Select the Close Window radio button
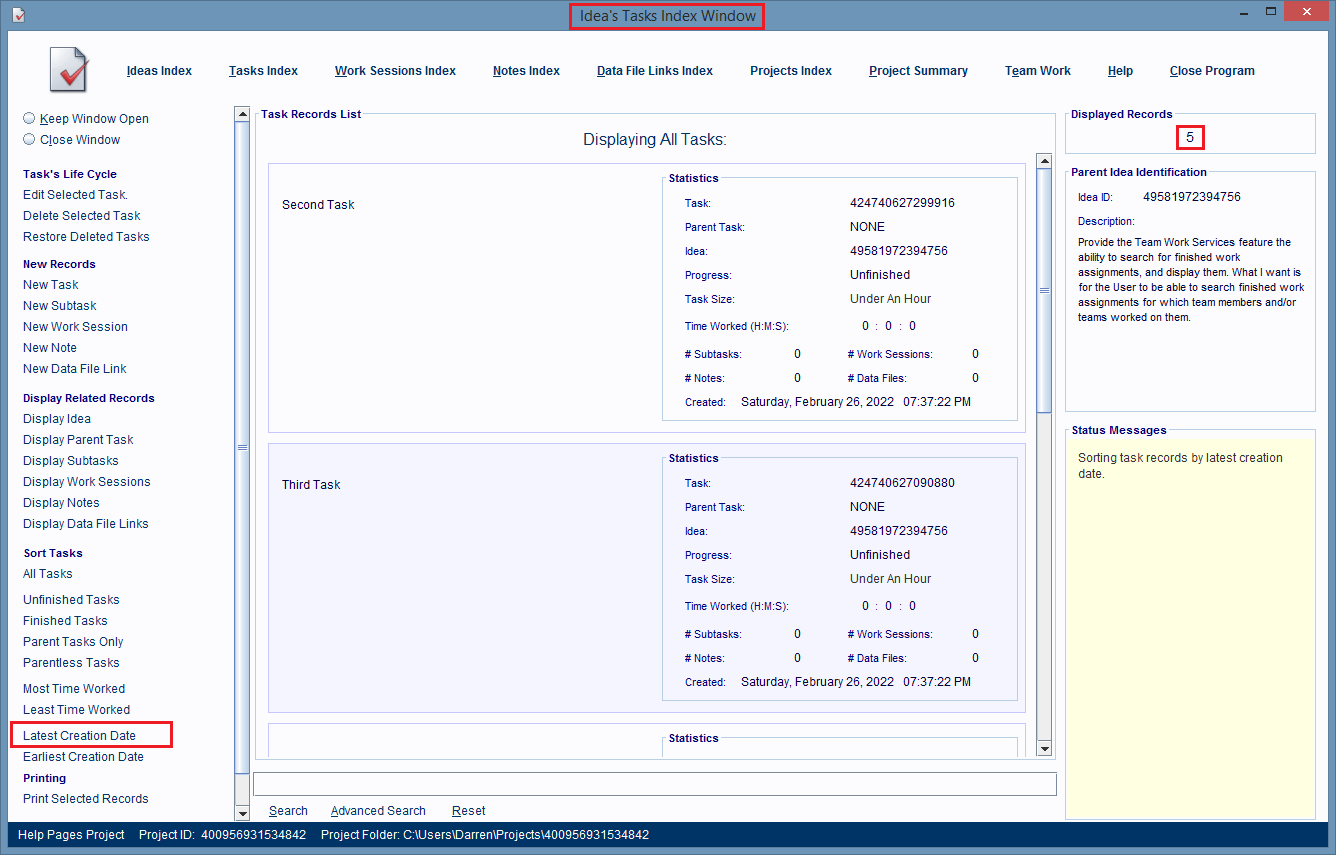 29,139
